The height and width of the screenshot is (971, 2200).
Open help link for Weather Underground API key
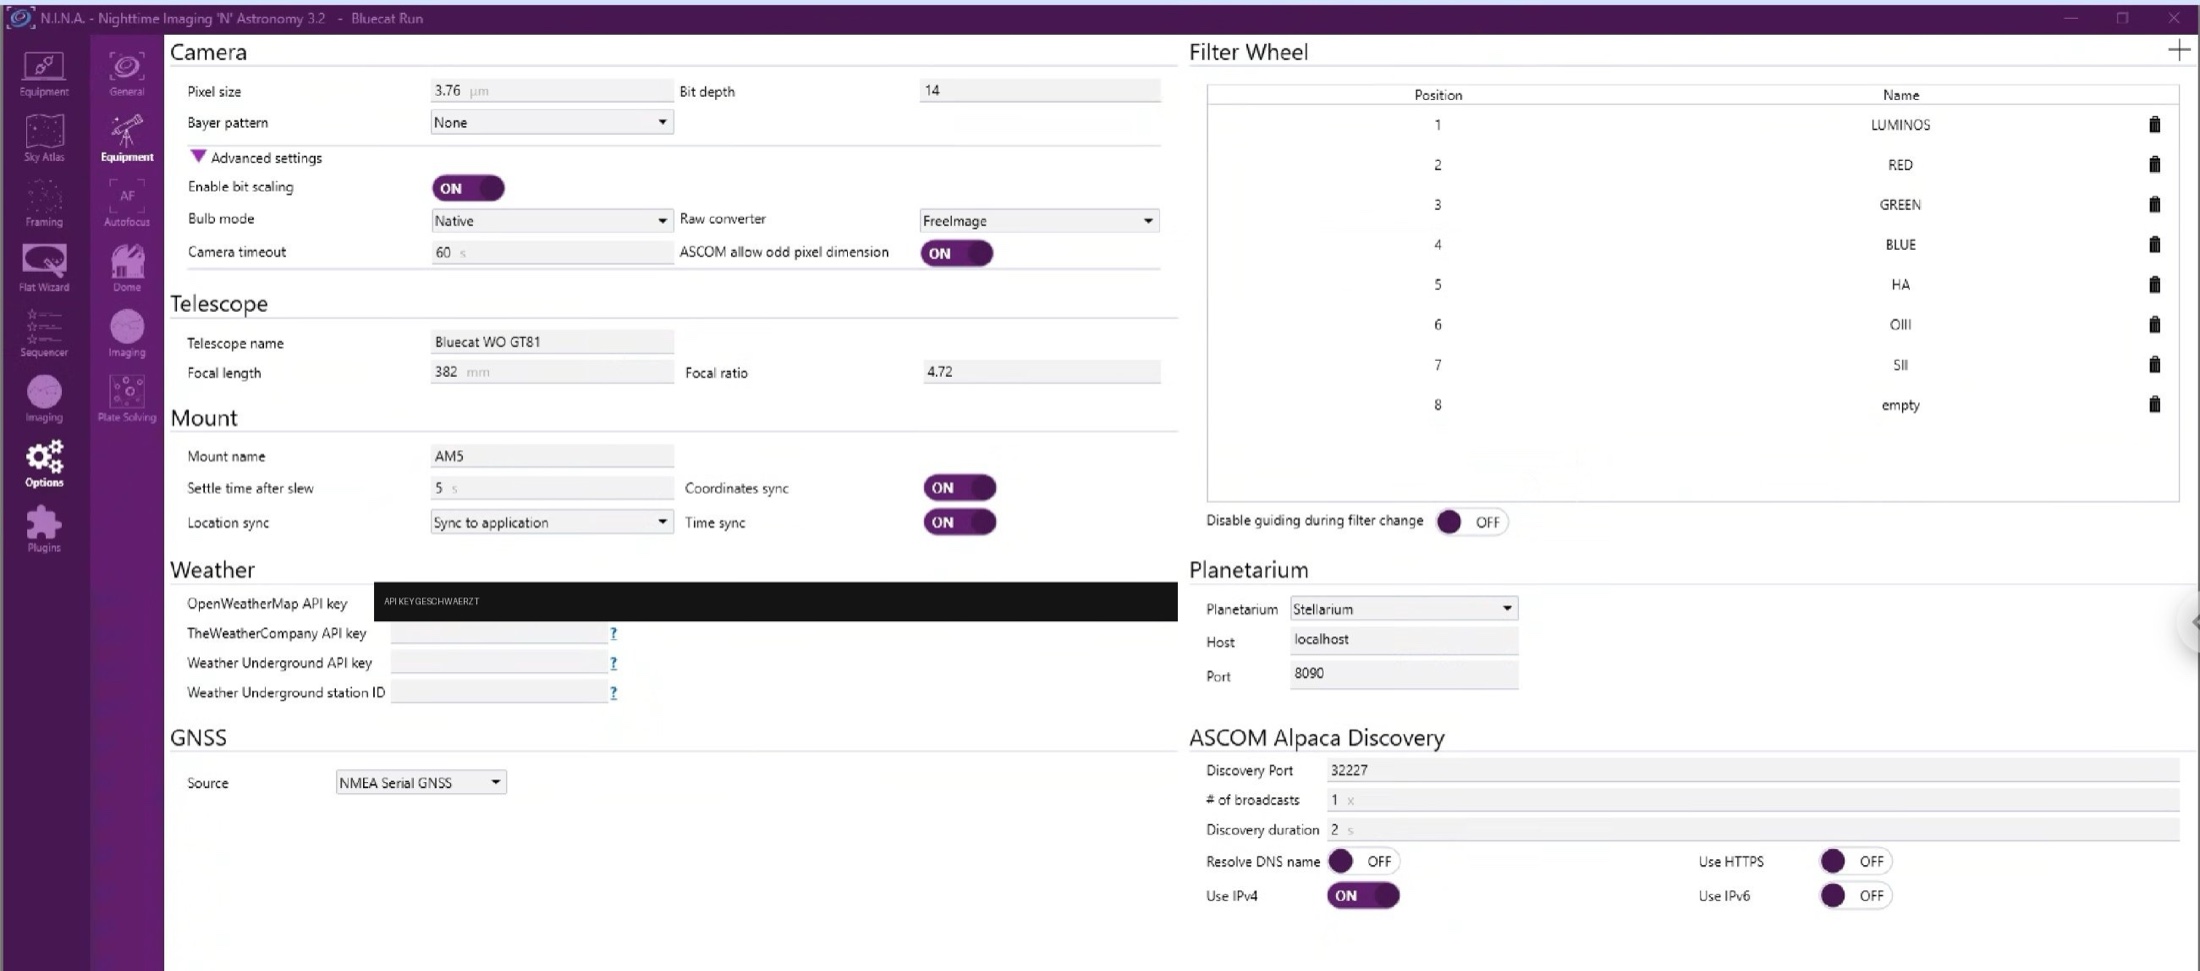[613, 663]
